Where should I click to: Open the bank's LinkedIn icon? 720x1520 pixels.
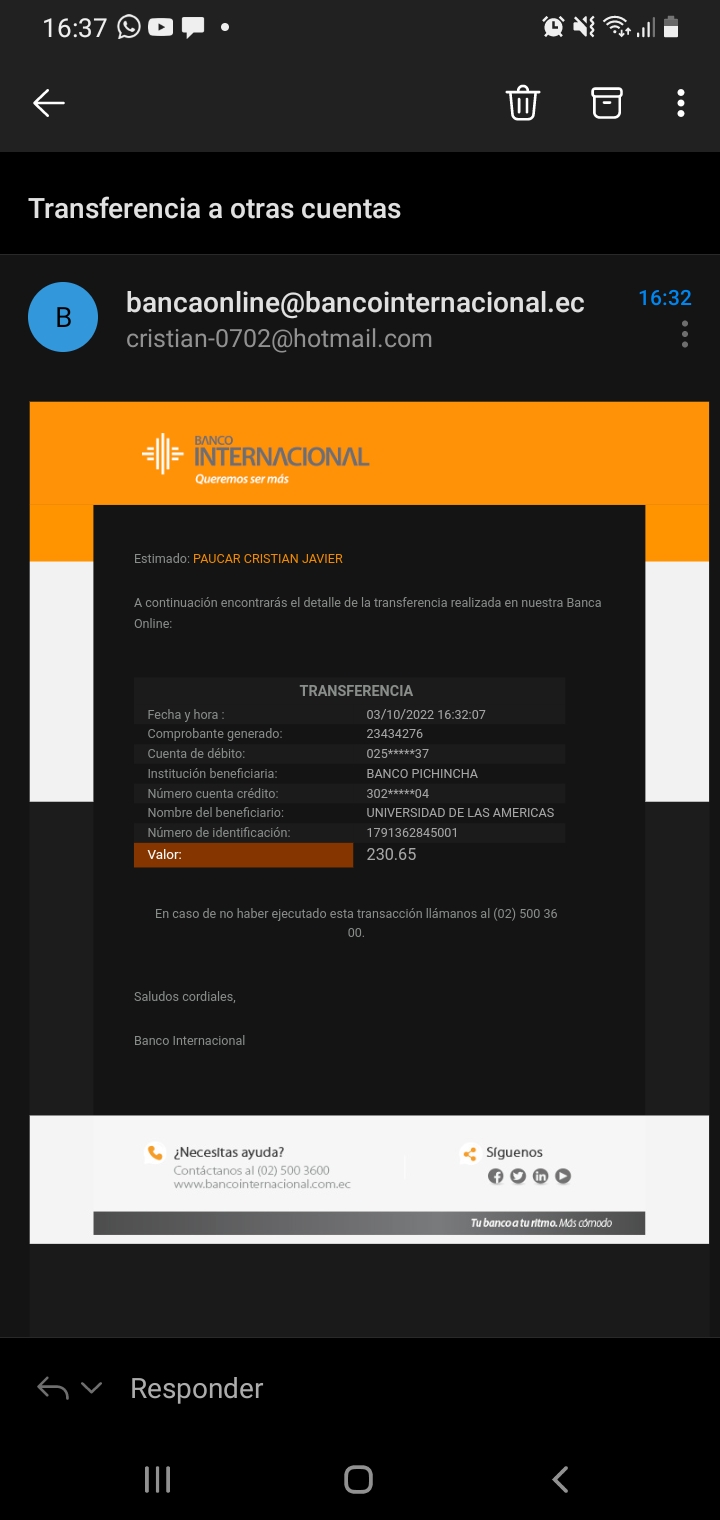pyautogui.click(x=540, y=1176)
